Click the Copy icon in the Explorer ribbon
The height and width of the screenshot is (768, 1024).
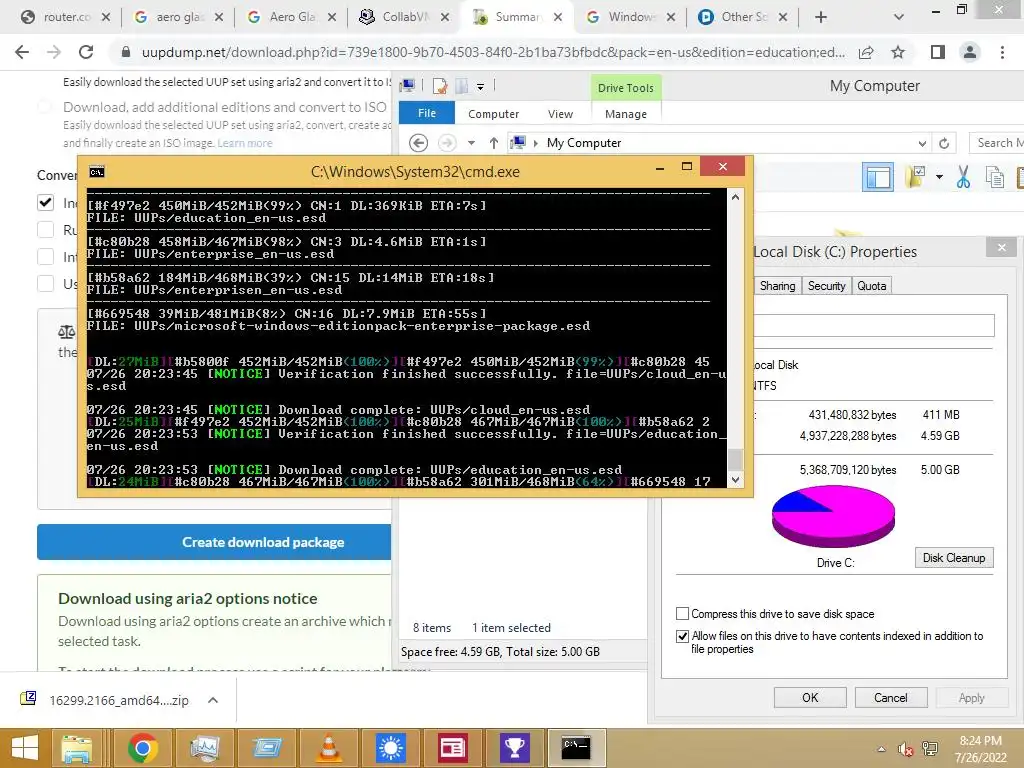[995, 177]
